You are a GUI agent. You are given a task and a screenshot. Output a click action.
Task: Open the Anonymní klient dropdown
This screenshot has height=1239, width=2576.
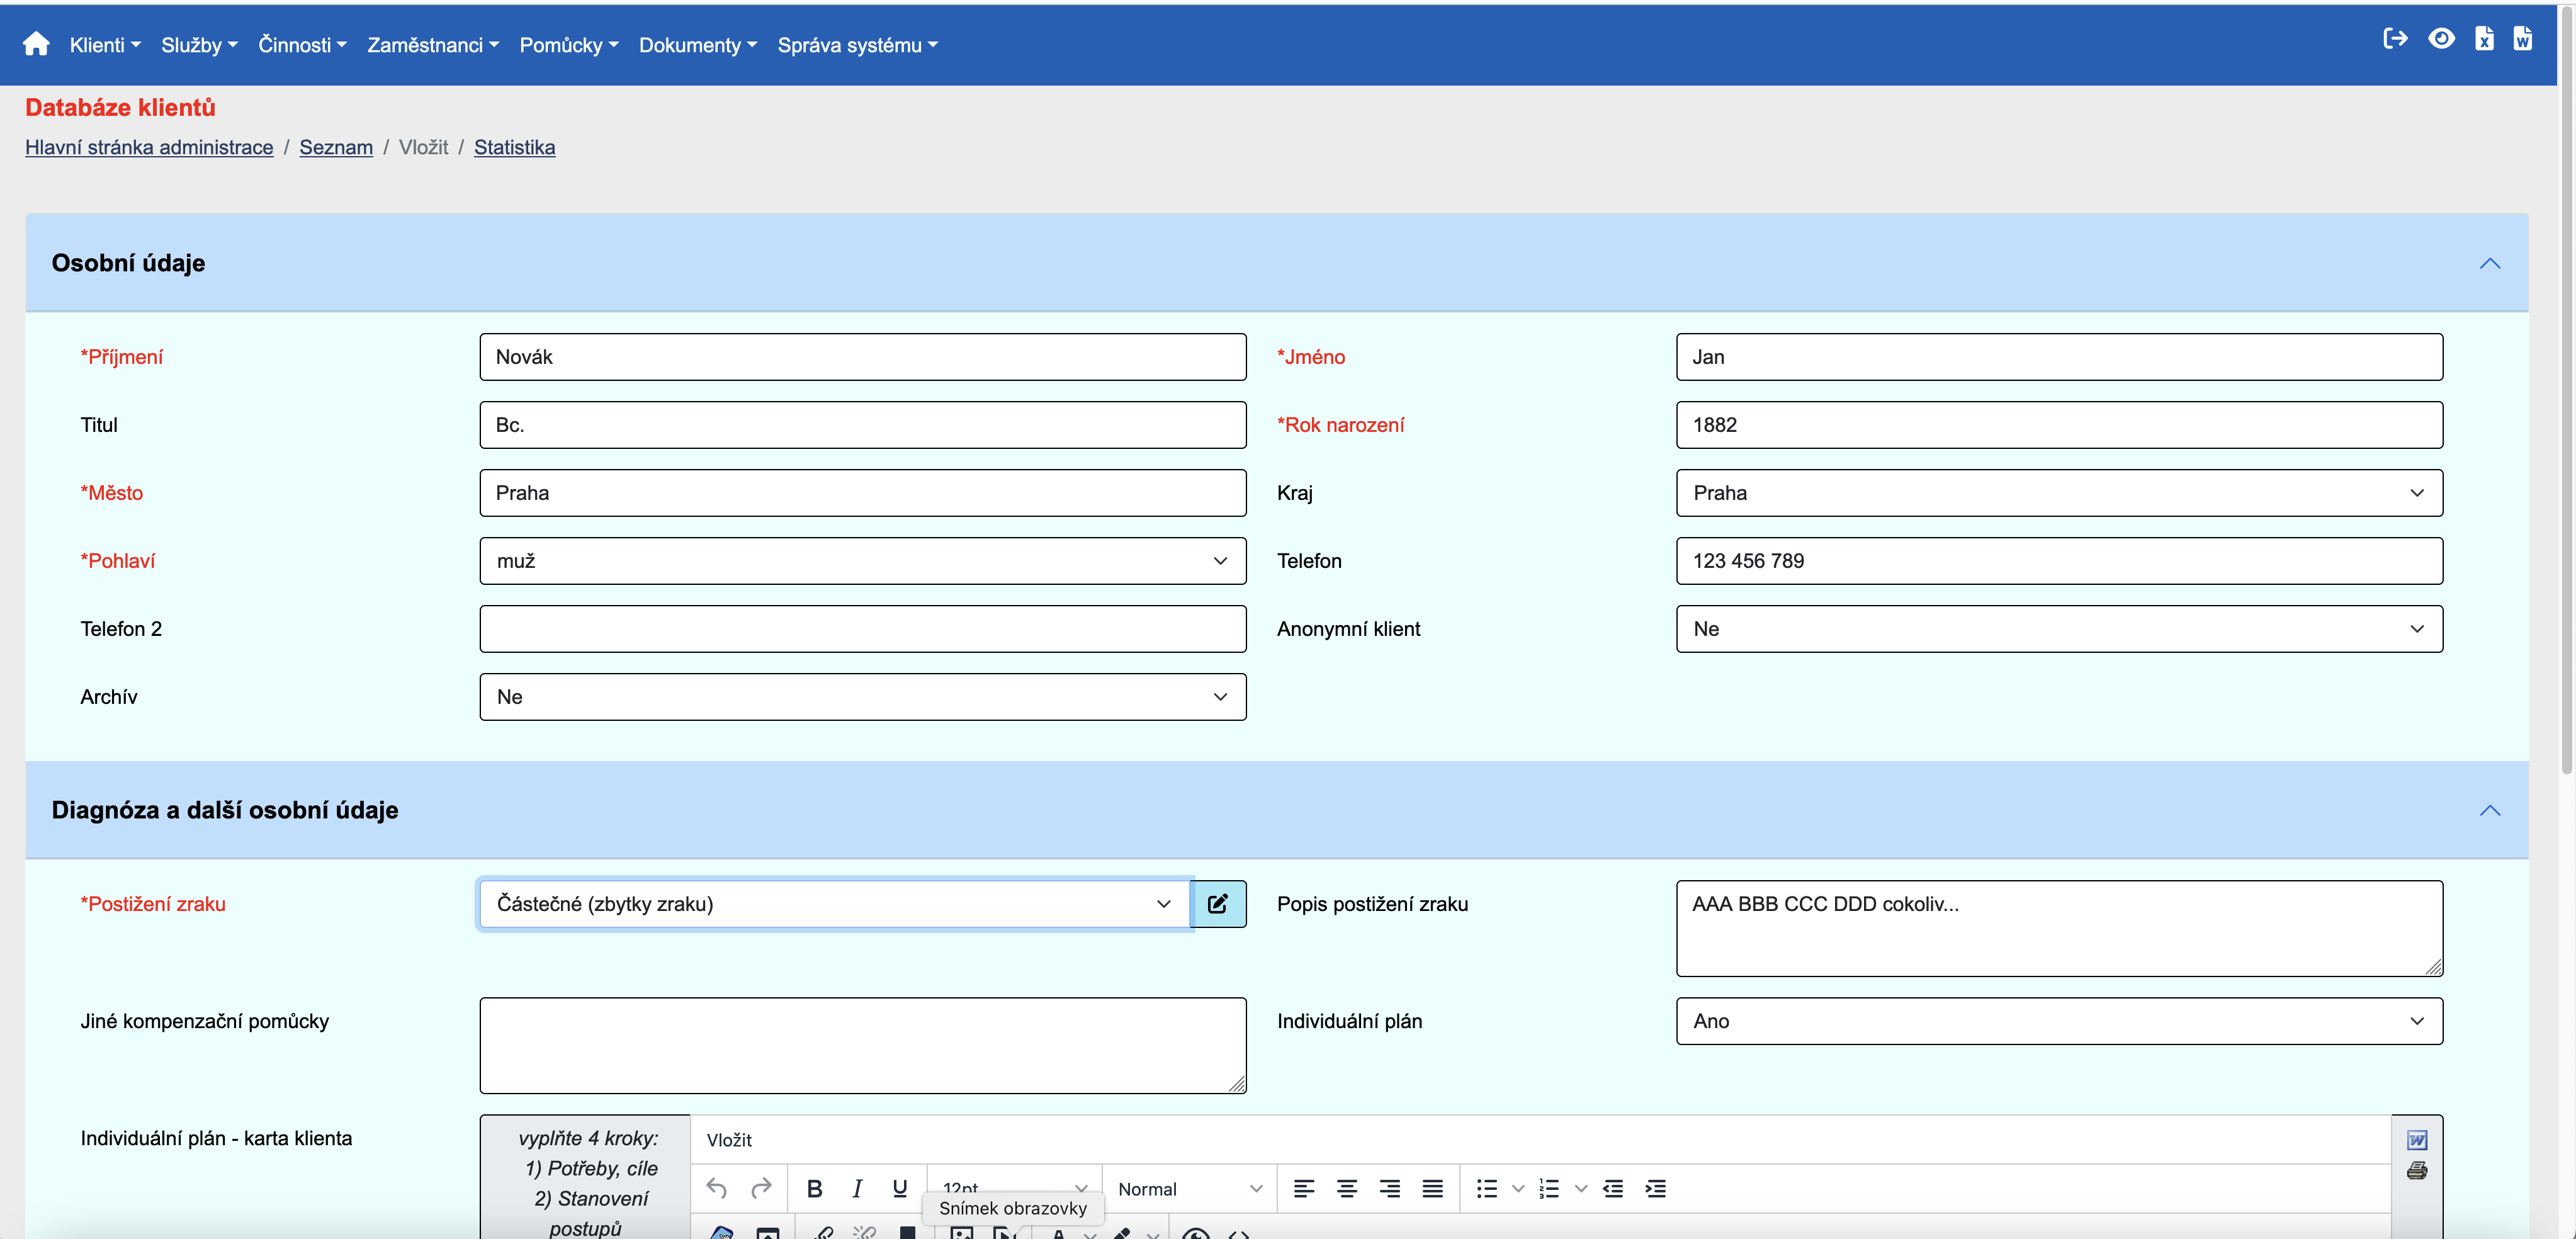coord(2058,629)
